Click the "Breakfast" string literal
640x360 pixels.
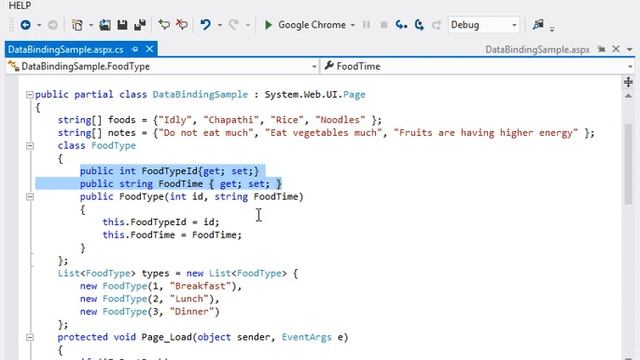[x=200, y=286]
